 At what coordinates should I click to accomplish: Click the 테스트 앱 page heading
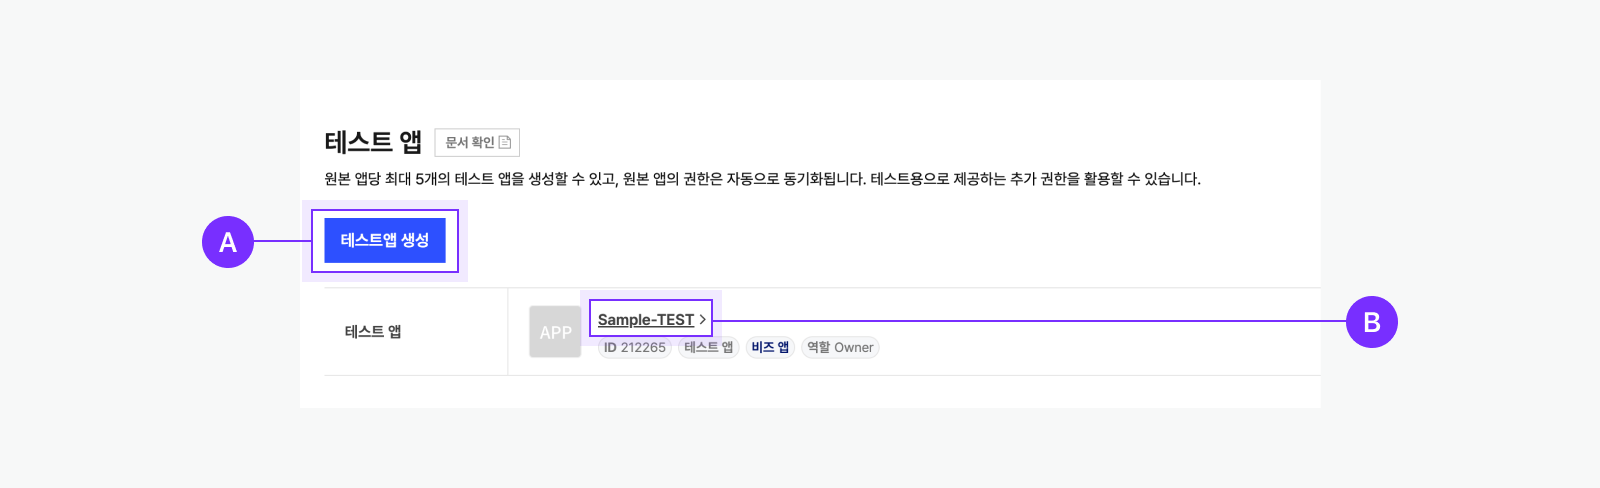click(x=373, y=142)
